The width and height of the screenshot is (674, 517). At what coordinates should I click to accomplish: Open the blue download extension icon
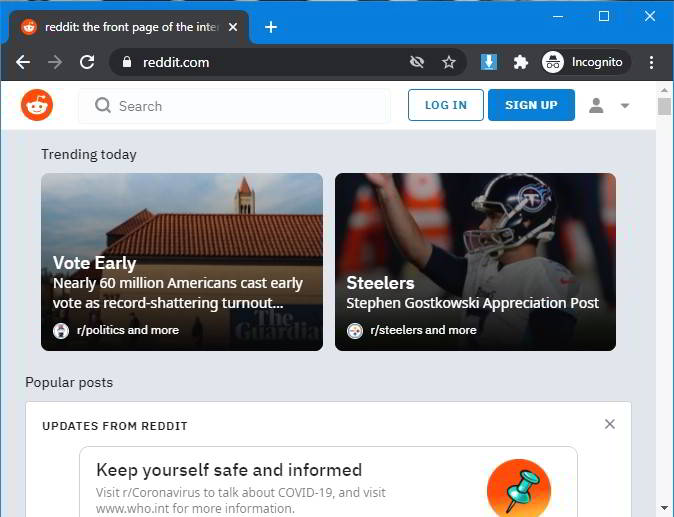point(489,62)
